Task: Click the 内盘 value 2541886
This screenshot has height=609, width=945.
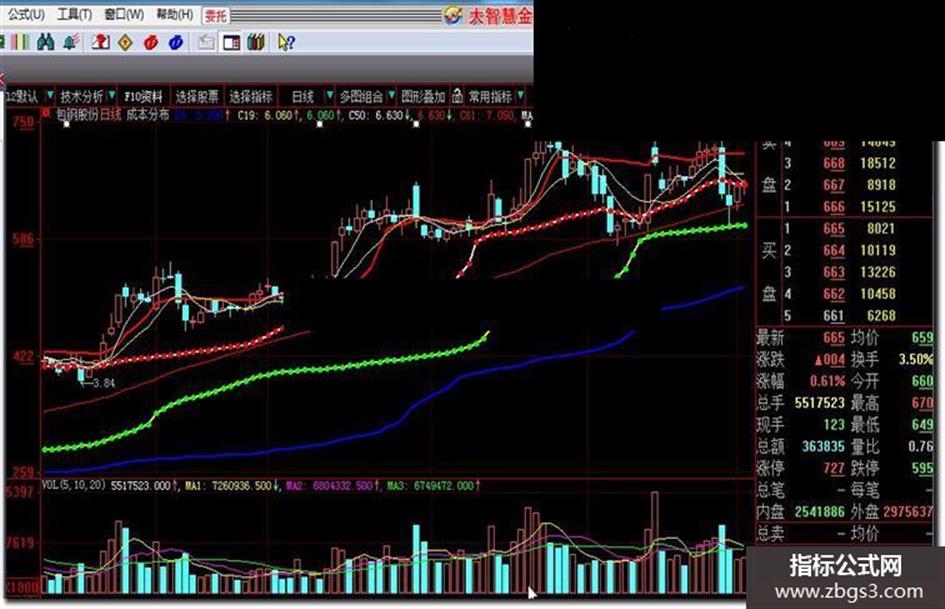Action: 820,512
